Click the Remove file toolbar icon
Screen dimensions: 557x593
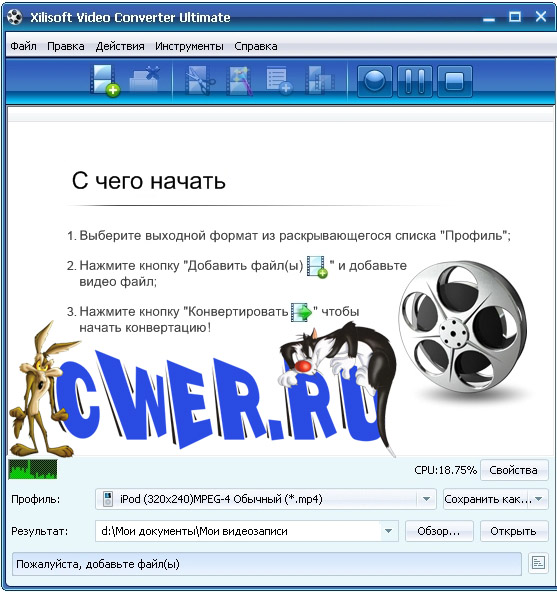tap(144, 80)
